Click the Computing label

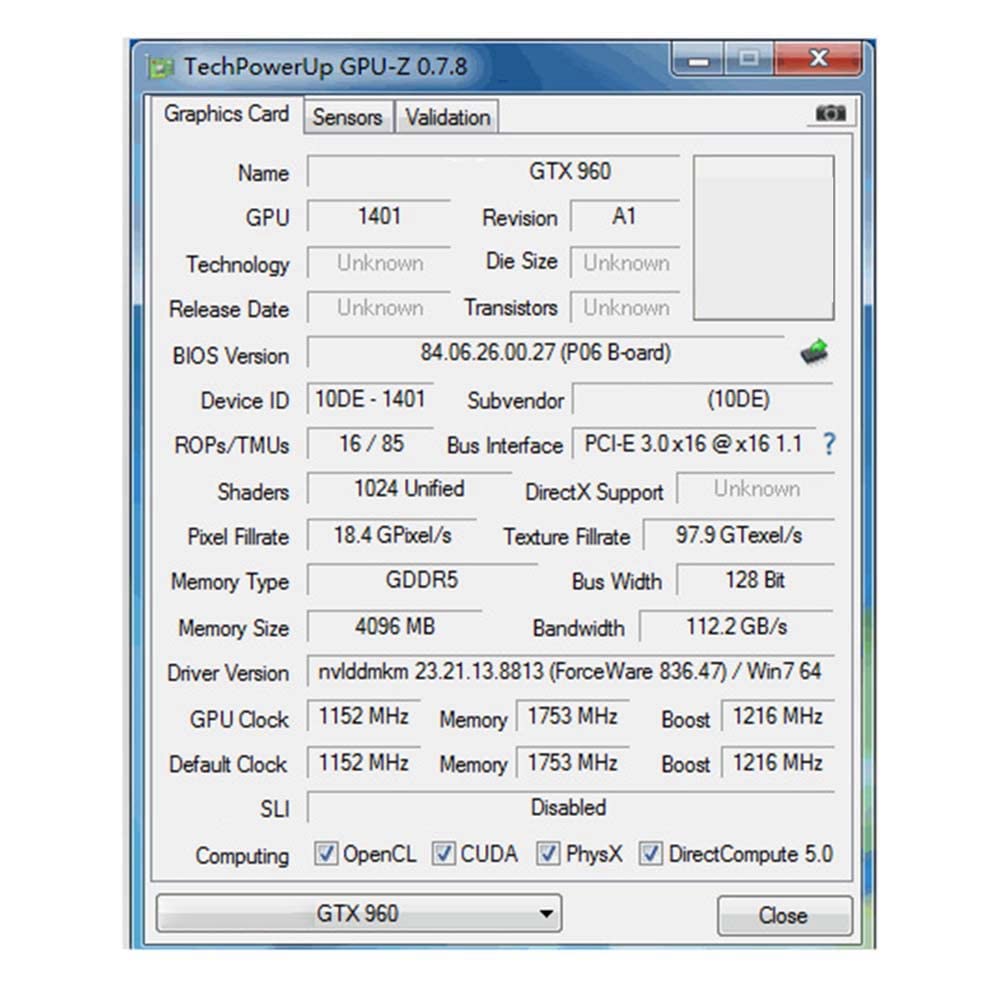point(242,855)
